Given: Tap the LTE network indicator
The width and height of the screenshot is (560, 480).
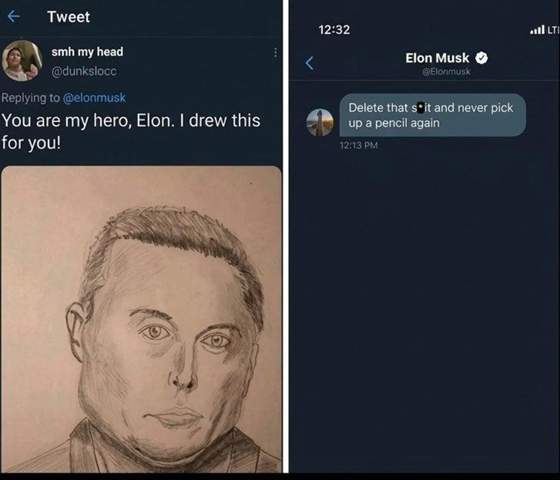Looking at the screenshot, I should click(x=553, y=30).
